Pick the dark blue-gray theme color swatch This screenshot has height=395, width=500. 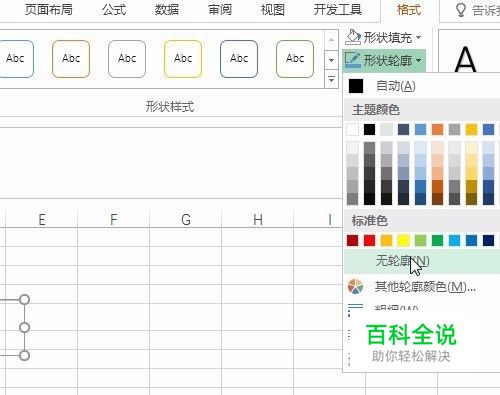point(403,129)
